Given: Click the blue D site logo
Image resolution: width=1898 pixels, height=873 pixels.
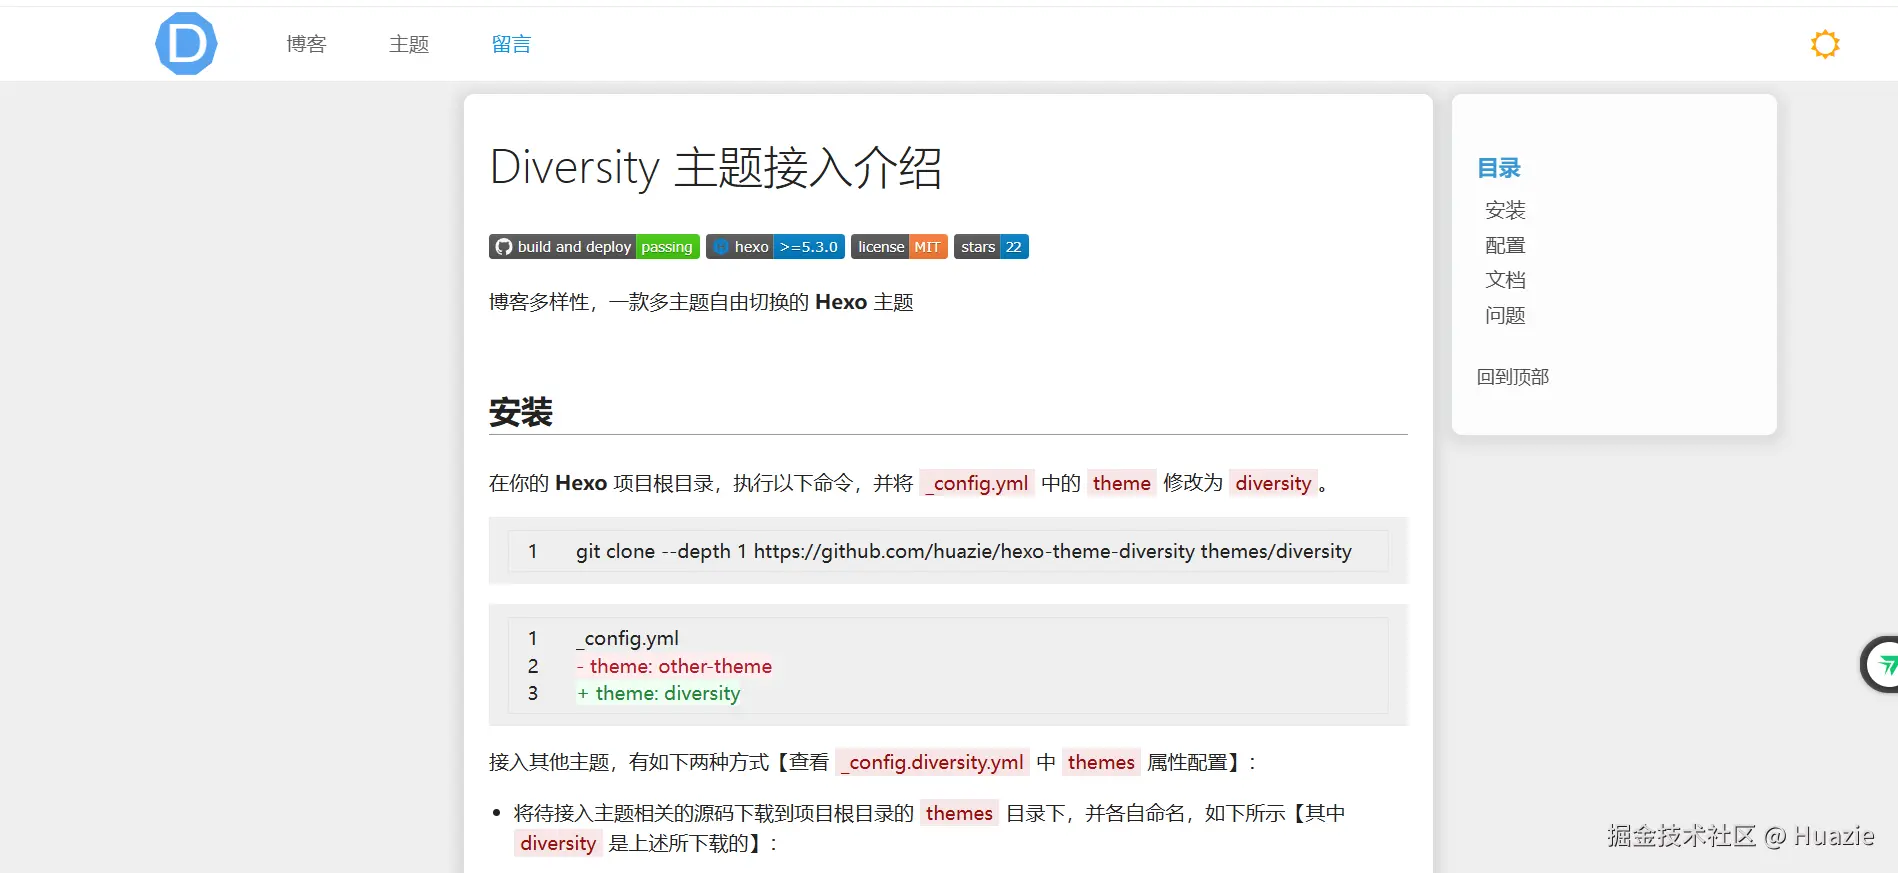Looking at the screenshot, I should pos(186,44).
